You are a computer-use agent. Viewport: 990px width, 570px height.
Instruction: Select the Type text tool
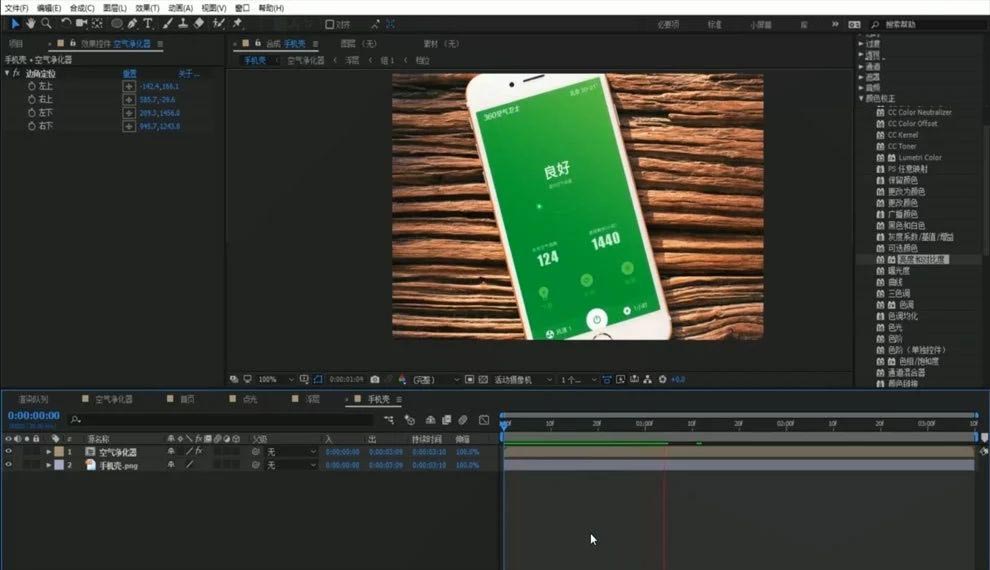(148, 23)
